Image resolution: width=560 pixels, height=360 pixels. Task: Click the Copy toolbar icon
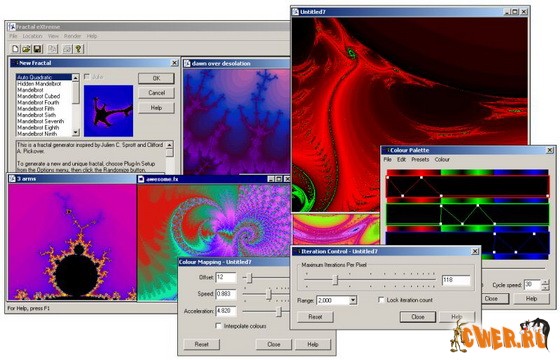click(52, 49)
